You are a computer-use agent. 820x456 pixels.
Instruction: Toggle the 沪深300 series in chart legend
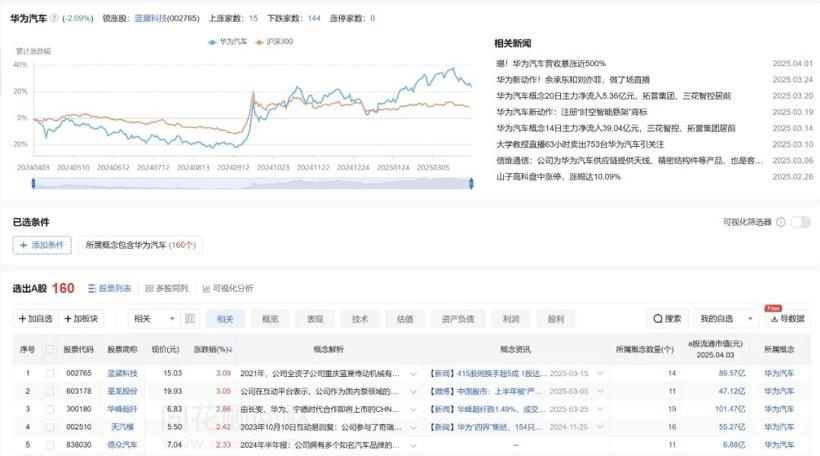tap(273, 41)
